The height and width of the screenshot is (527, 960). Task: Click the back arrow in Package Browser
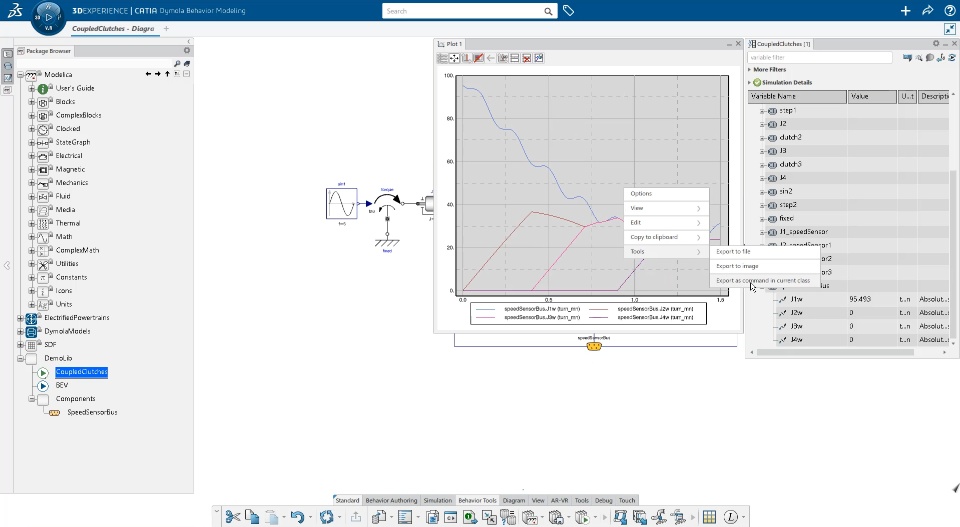[148, 74]
